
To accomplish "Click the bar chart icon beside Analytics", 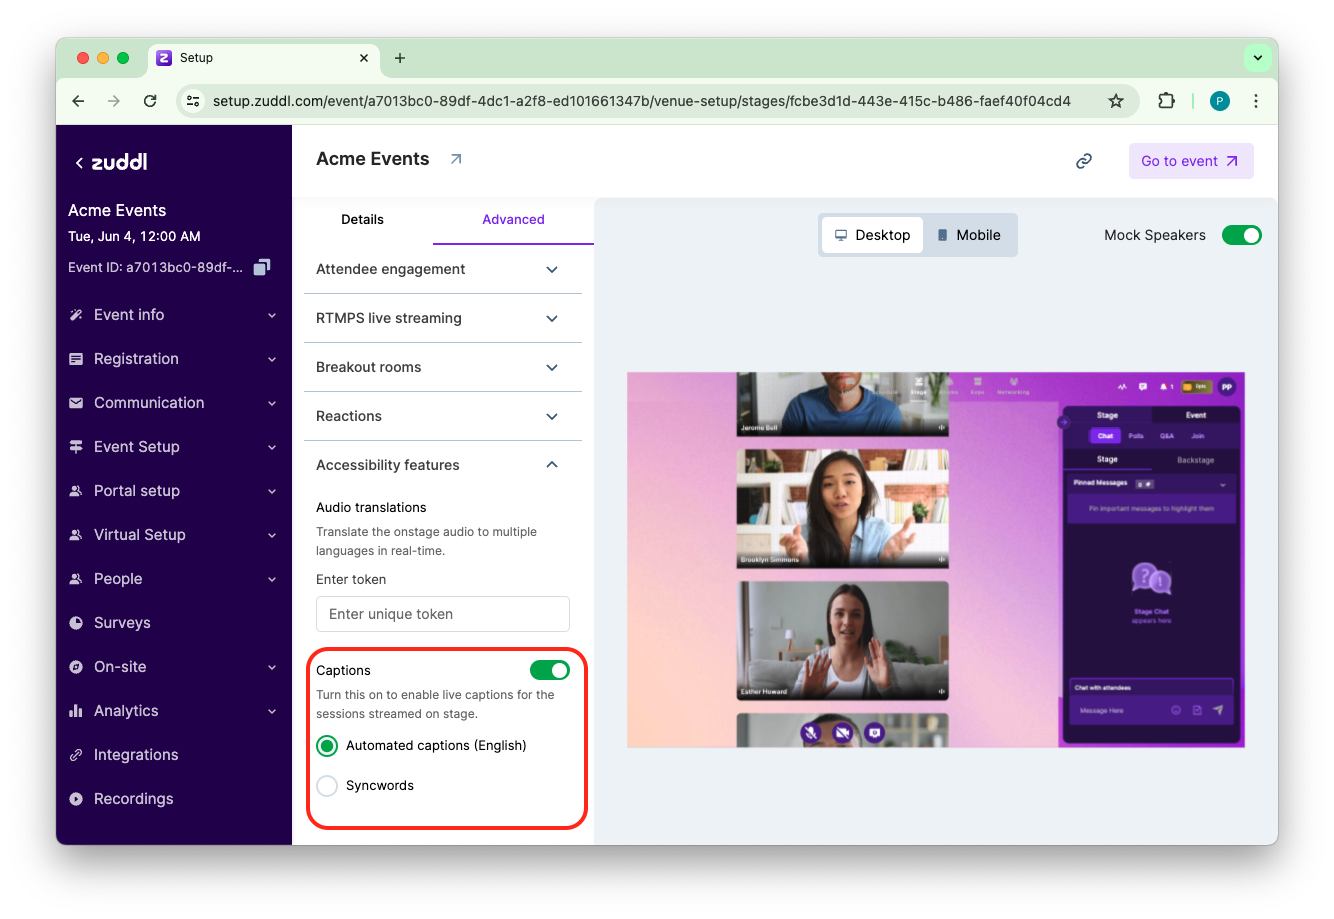I will (x=76, y=711).
